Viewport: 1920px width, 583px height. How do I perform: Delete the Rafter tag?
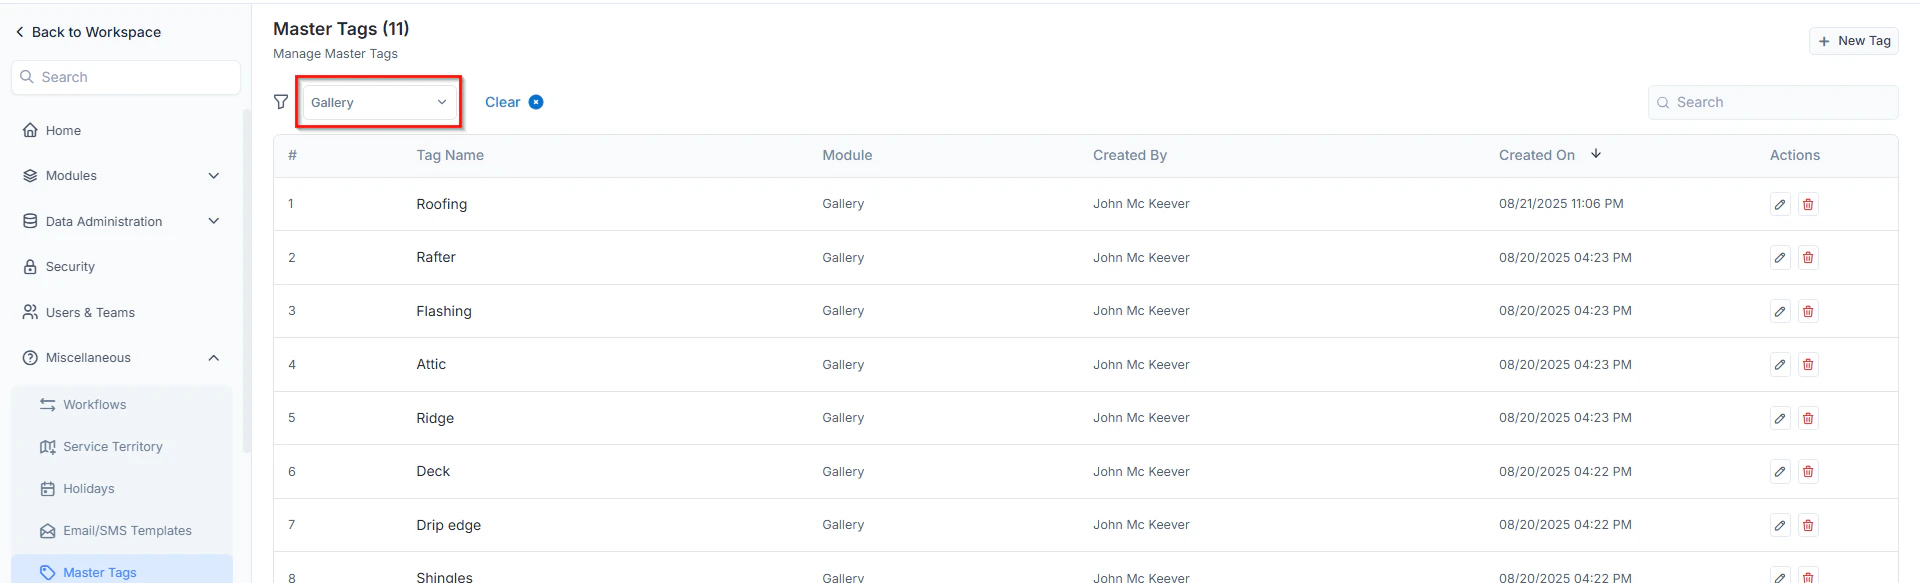1808,258
